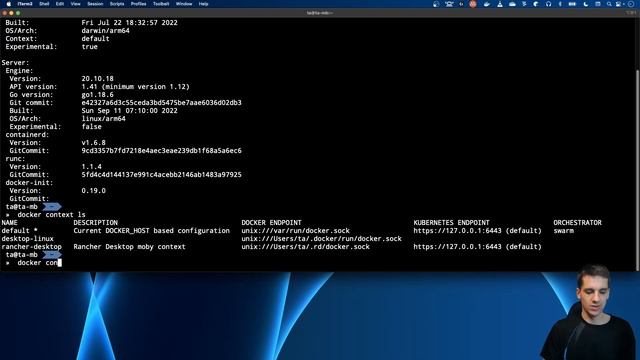The width and height of the screenshot is (640, 360).
Task: Click the 'desktop-linux' context name
Action: [27, 239]
